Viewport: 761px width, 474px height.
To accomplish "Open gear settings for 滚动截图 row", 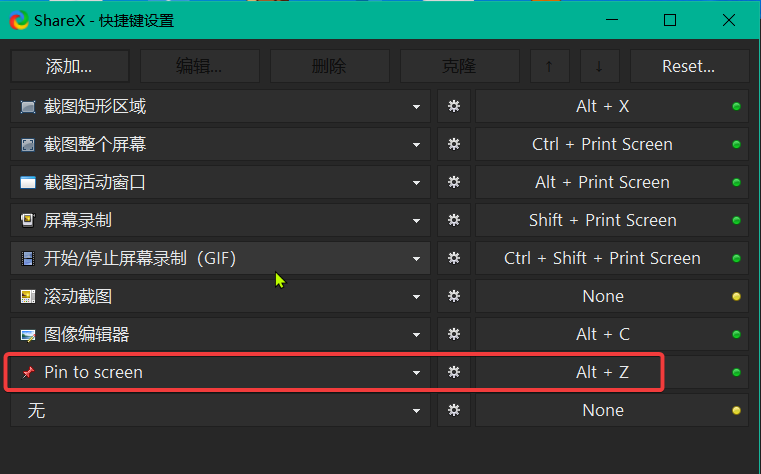I will (x=454, y=296).
